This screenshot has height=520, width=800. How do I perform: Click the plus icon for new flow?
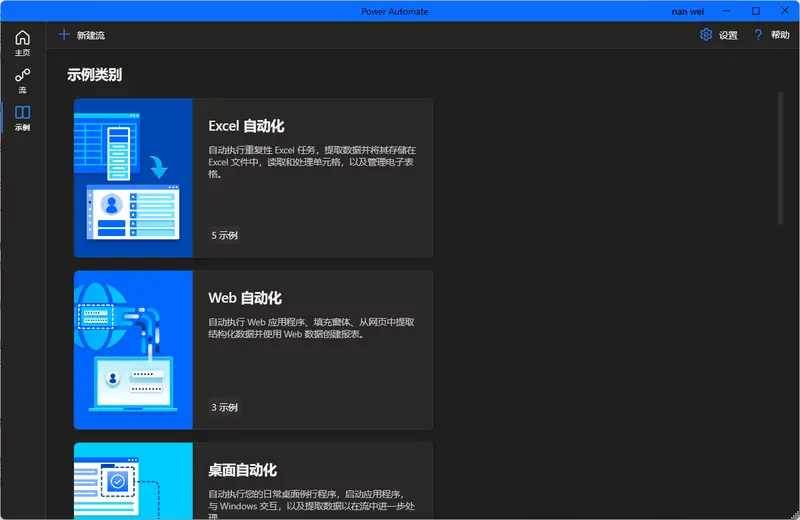coord(64,35)
